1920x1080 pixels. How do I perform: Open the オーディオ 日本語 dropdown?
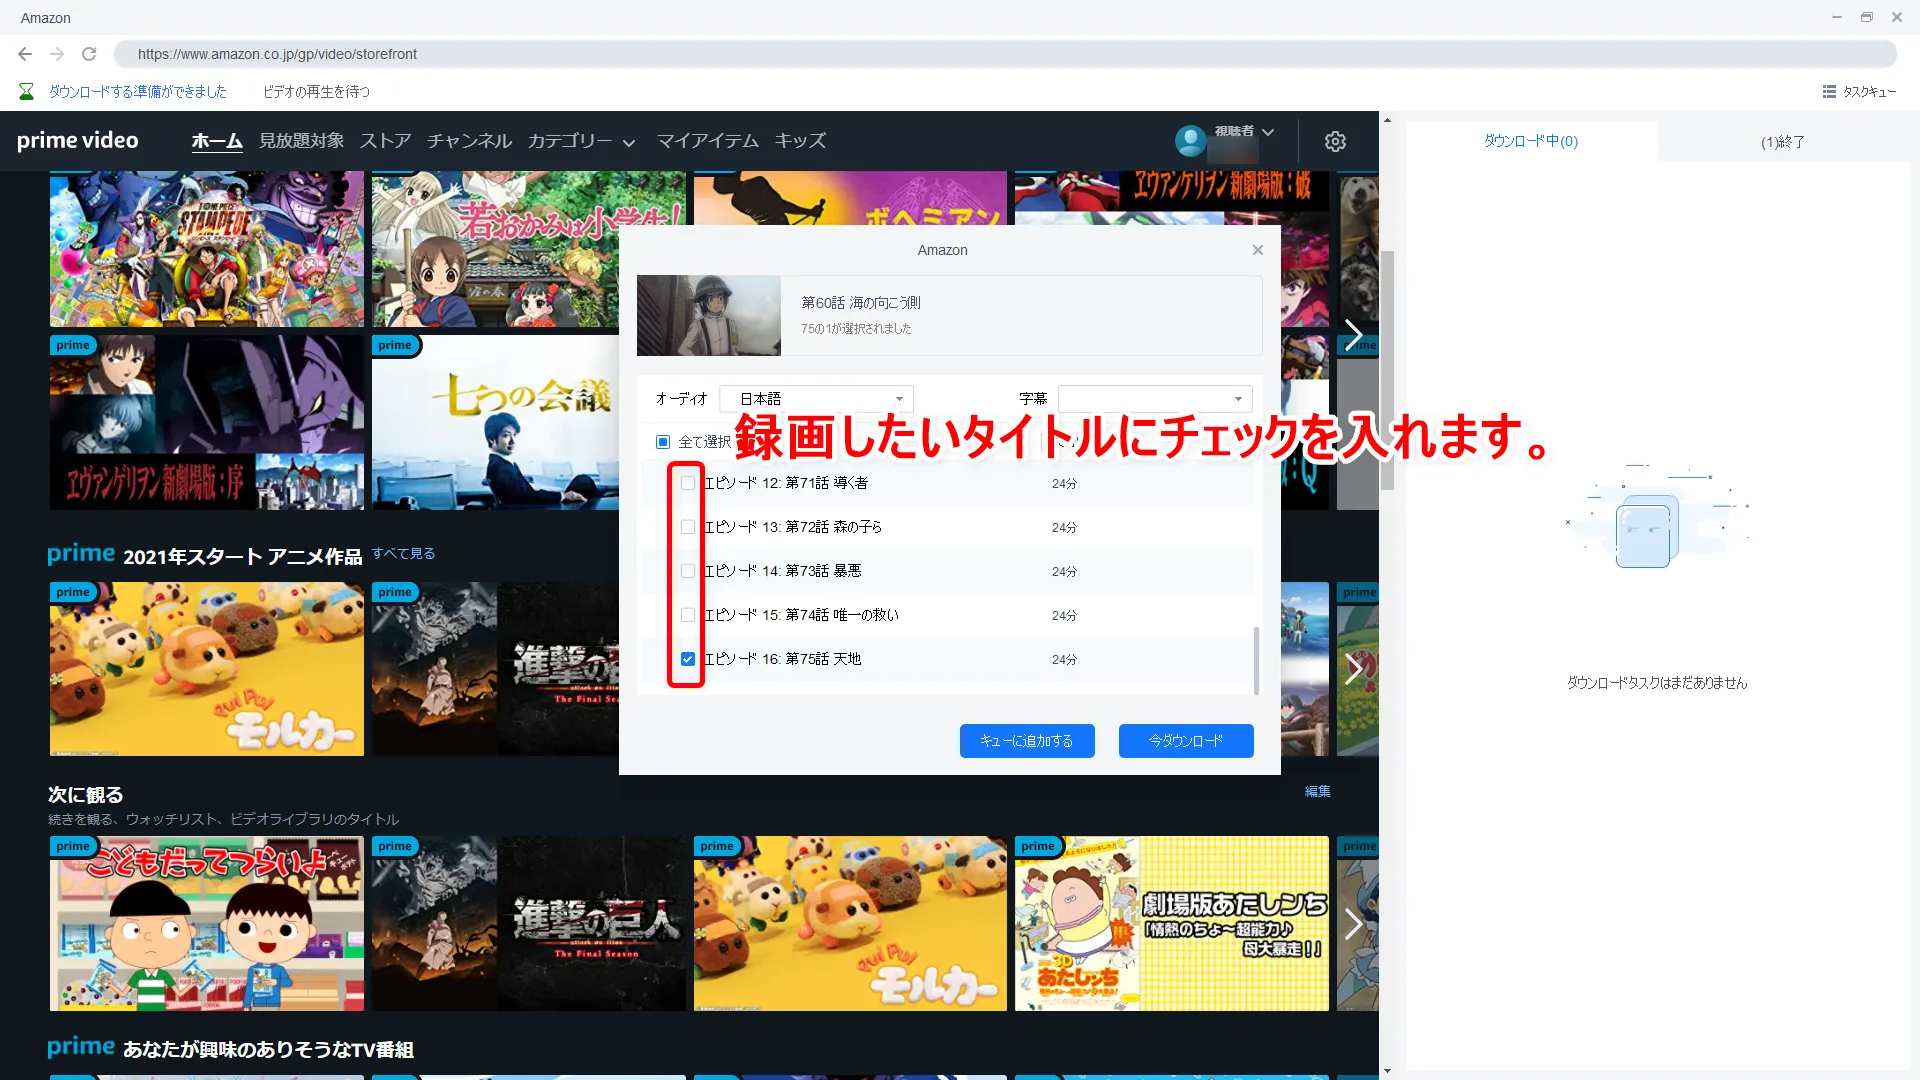click(x=816, y=399)
